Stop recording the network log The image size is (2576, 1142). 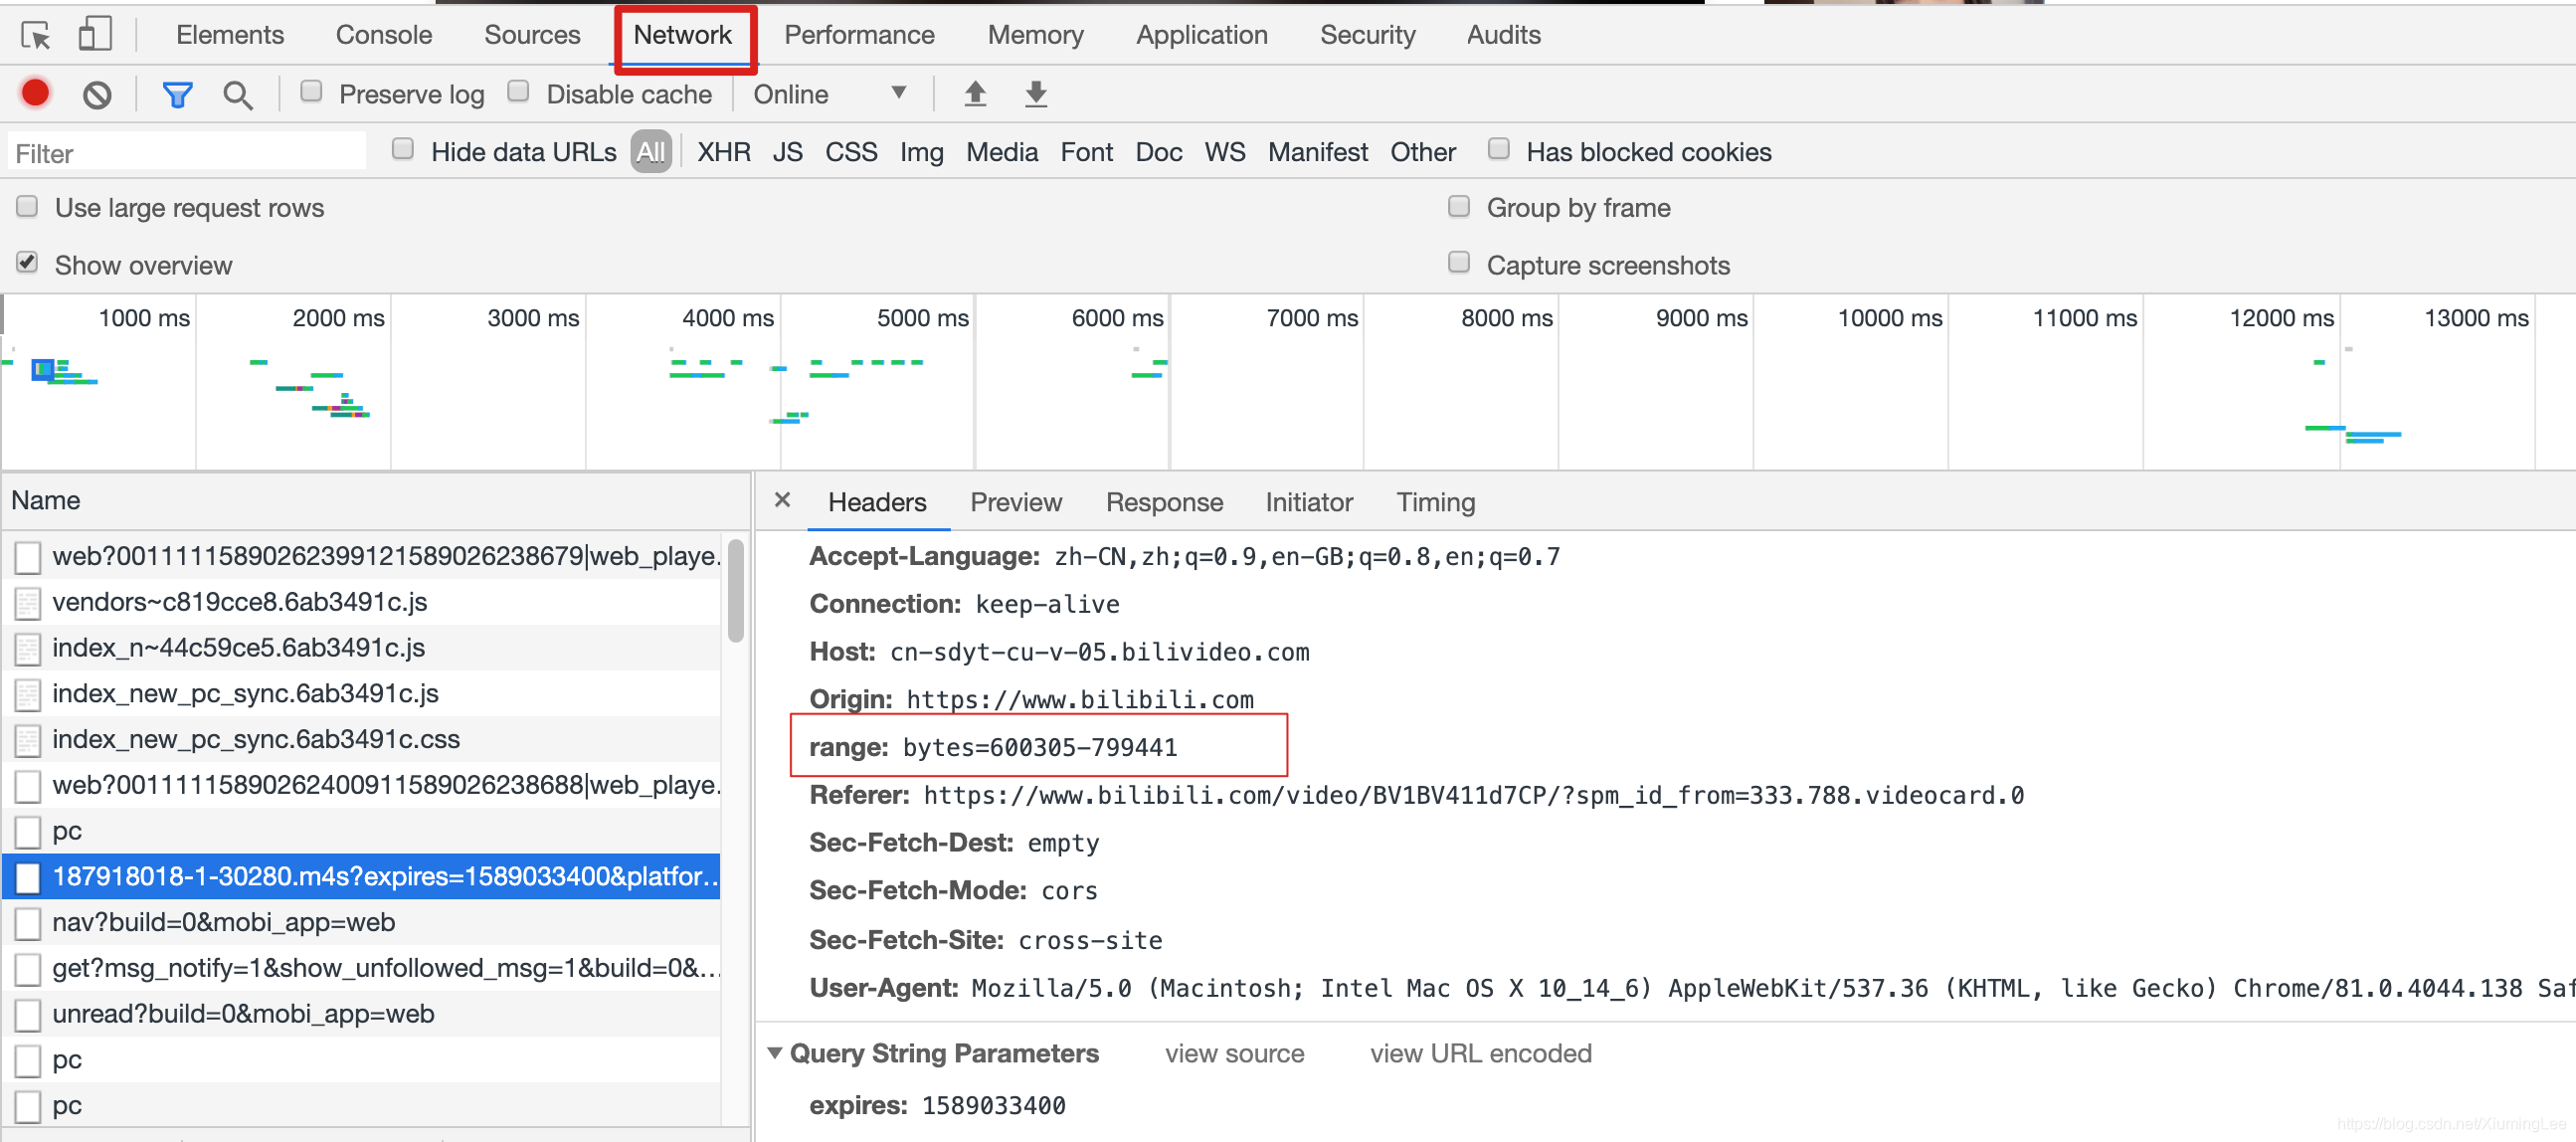tap(34, 93)
